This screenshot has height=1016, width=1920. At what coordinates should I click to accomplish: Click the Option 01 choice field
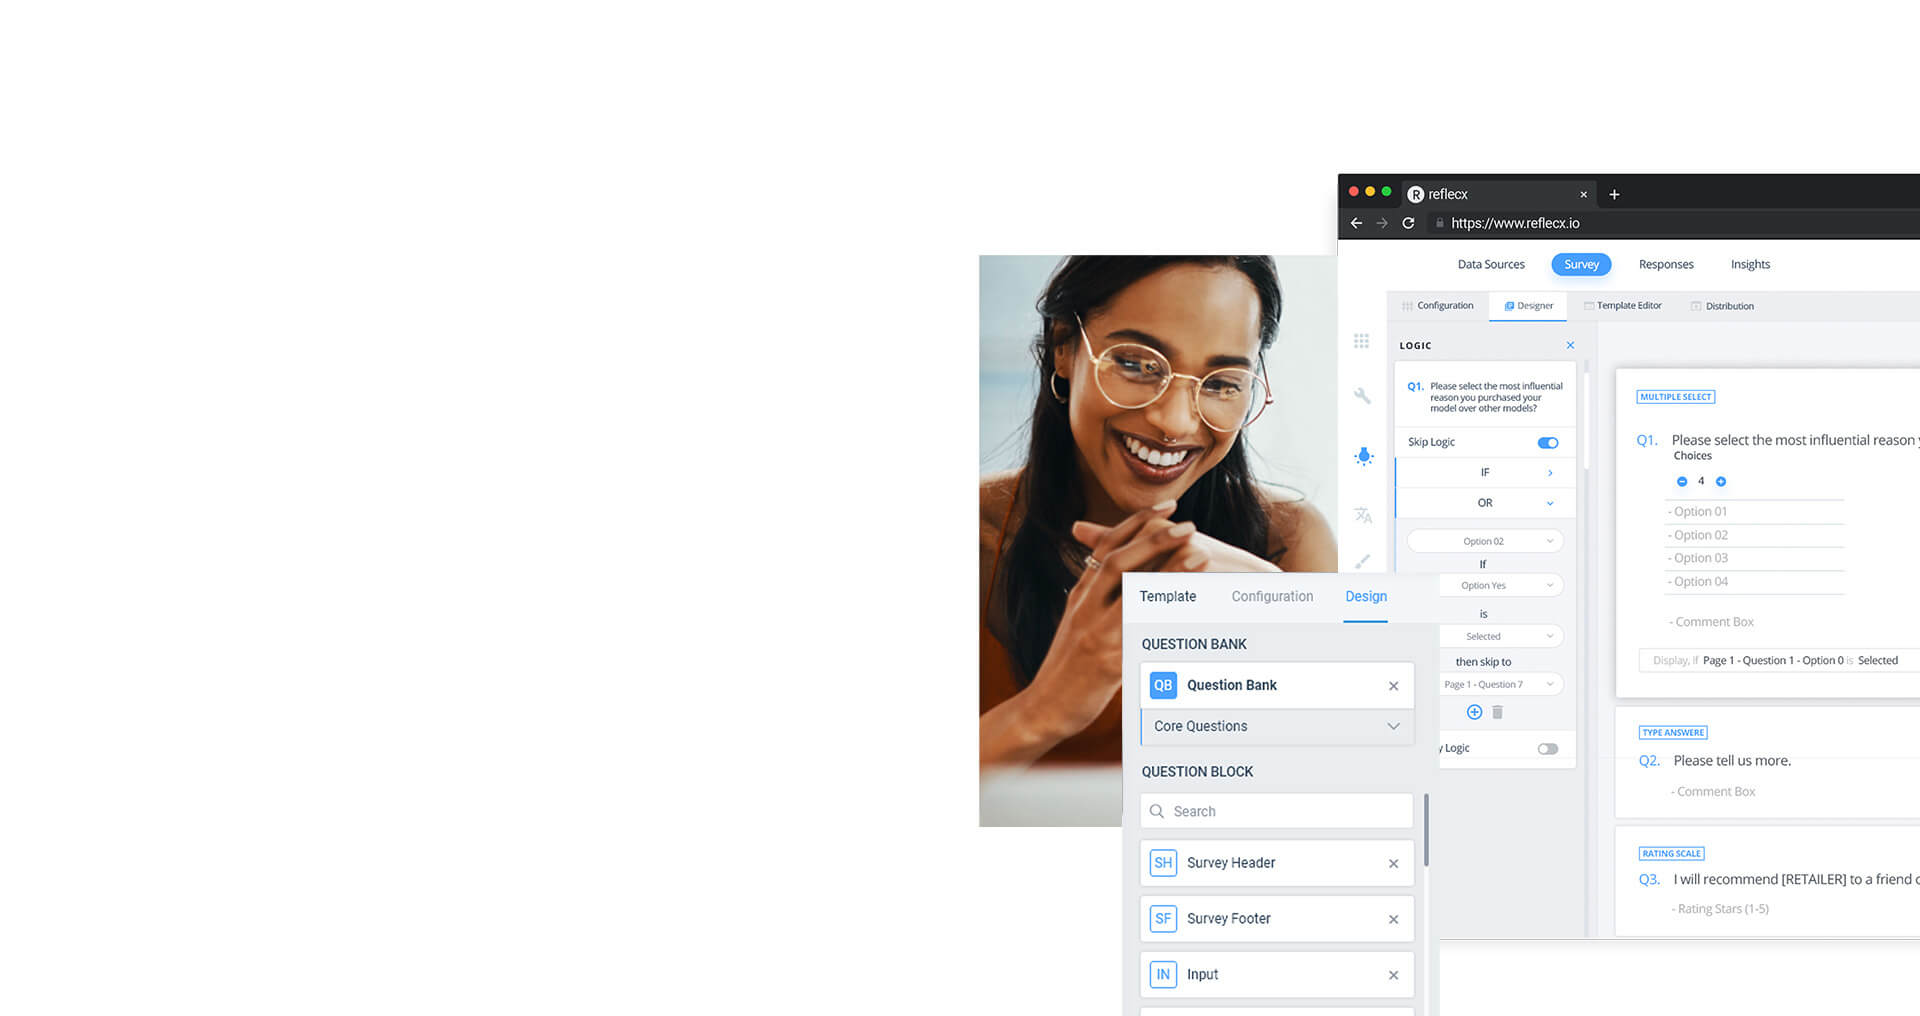[1754, 511]
